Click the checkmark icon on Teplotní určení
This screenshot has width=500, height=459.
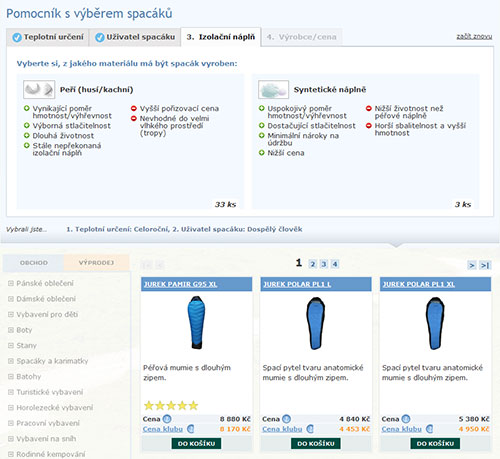[17, 37]
